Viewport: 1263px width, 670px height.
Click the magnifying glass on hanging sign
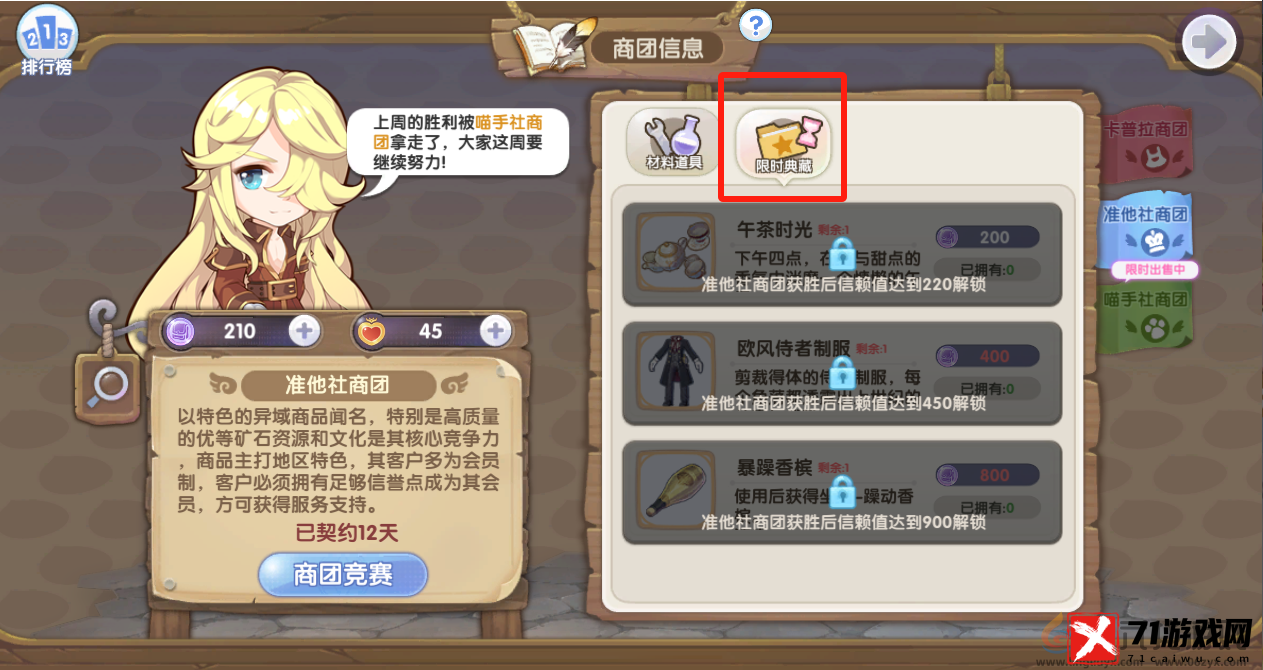[x=108, y=384]
